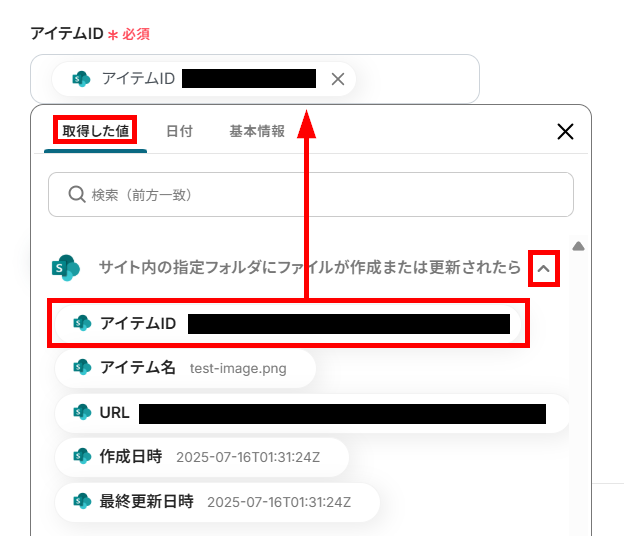Choose the アイテムID value from the list
Viewport: 624px width, 536px height.
coord(288,324)
